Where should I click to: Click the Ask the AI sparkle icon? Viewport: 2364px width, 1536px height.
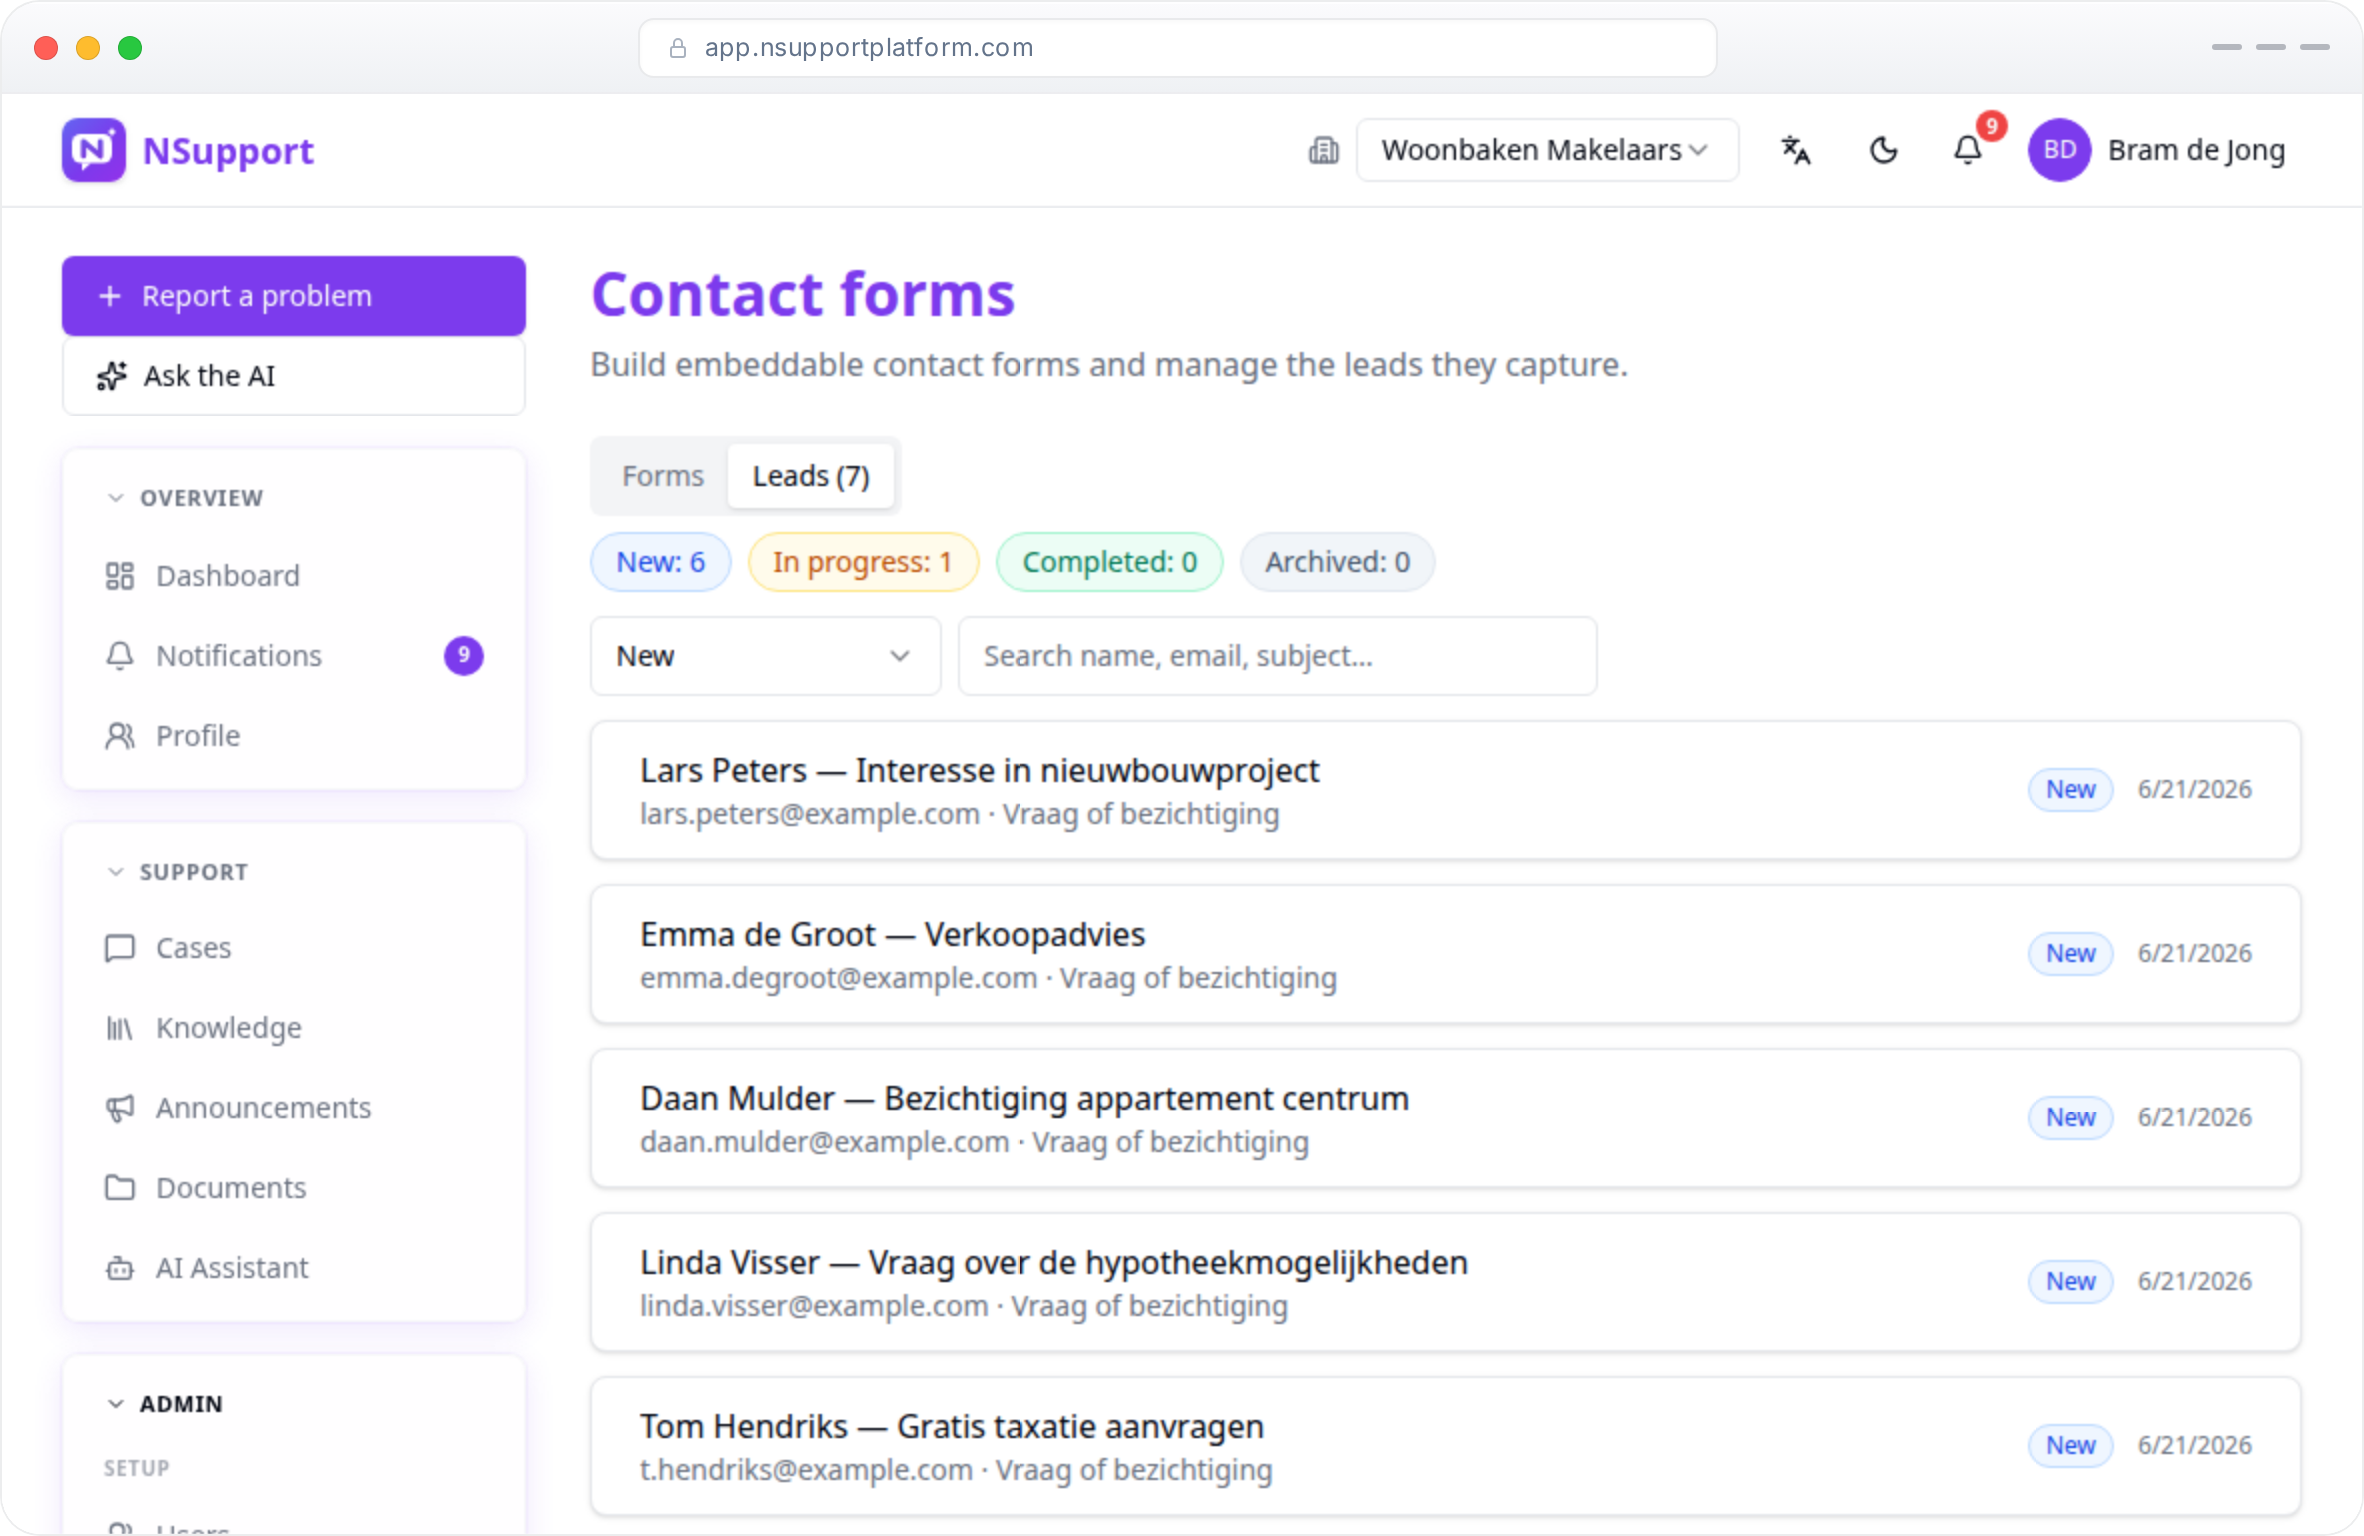(x=112, y=376)
